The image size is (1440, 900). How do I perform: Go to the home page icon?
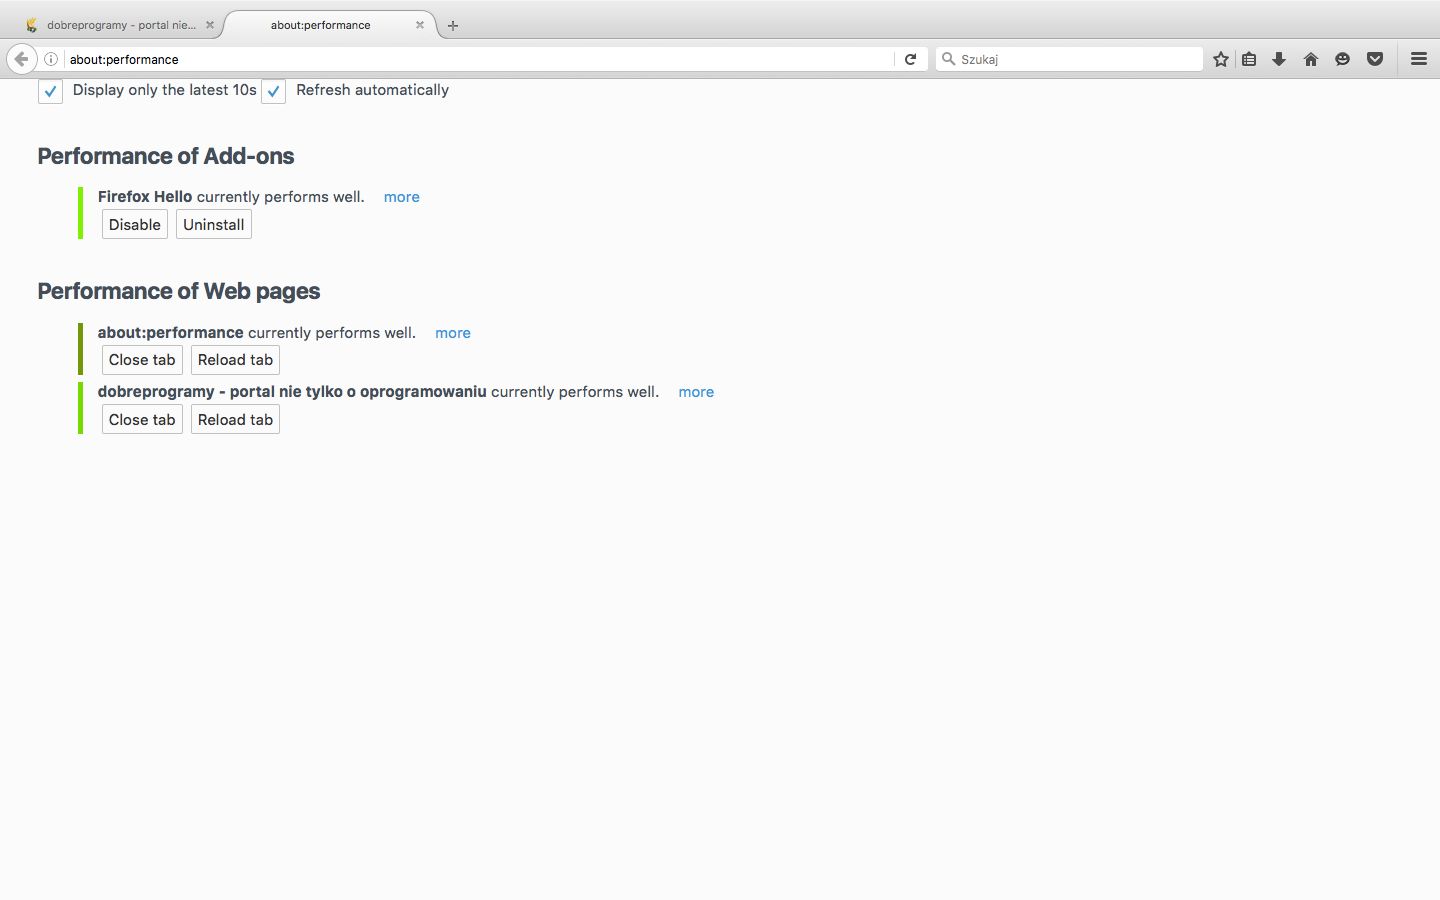pos(1311,59)
